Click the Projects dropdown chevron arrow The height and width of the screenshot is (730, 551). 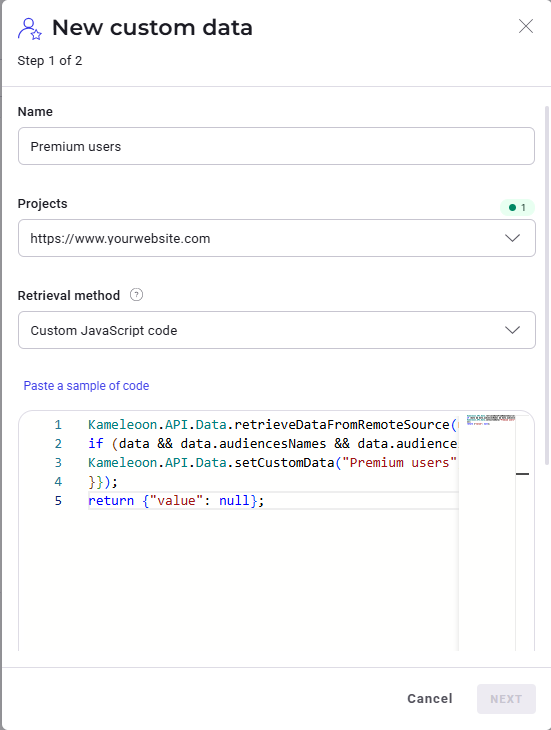(x=512, y=238)
